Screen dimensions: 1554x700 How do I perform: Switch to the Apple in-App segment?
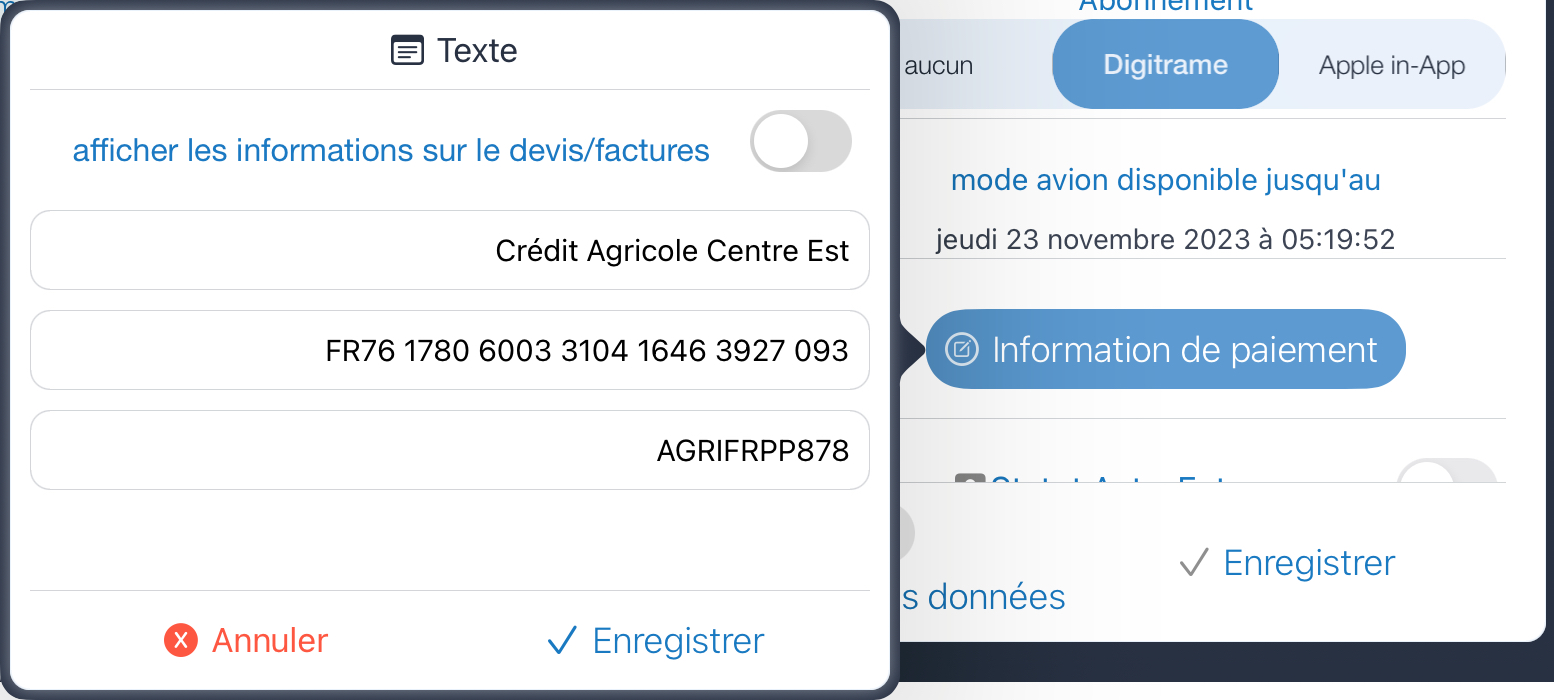pos(1392,66)
